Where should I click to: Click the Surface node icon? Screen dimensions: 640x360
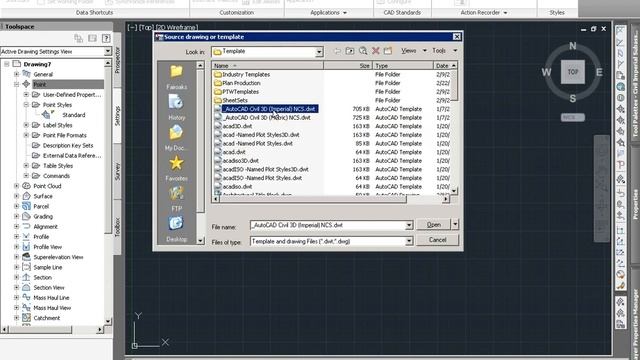[27, 196]
